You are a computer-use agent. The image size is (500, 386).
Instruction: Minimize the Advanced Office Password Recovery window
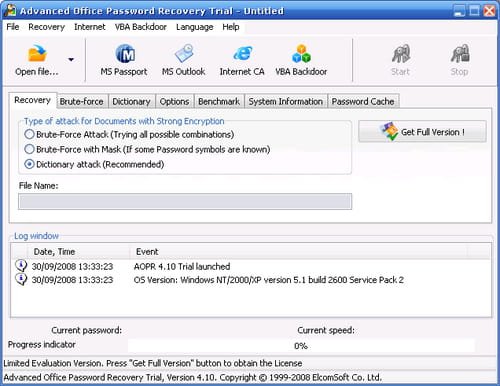point(459,11)
